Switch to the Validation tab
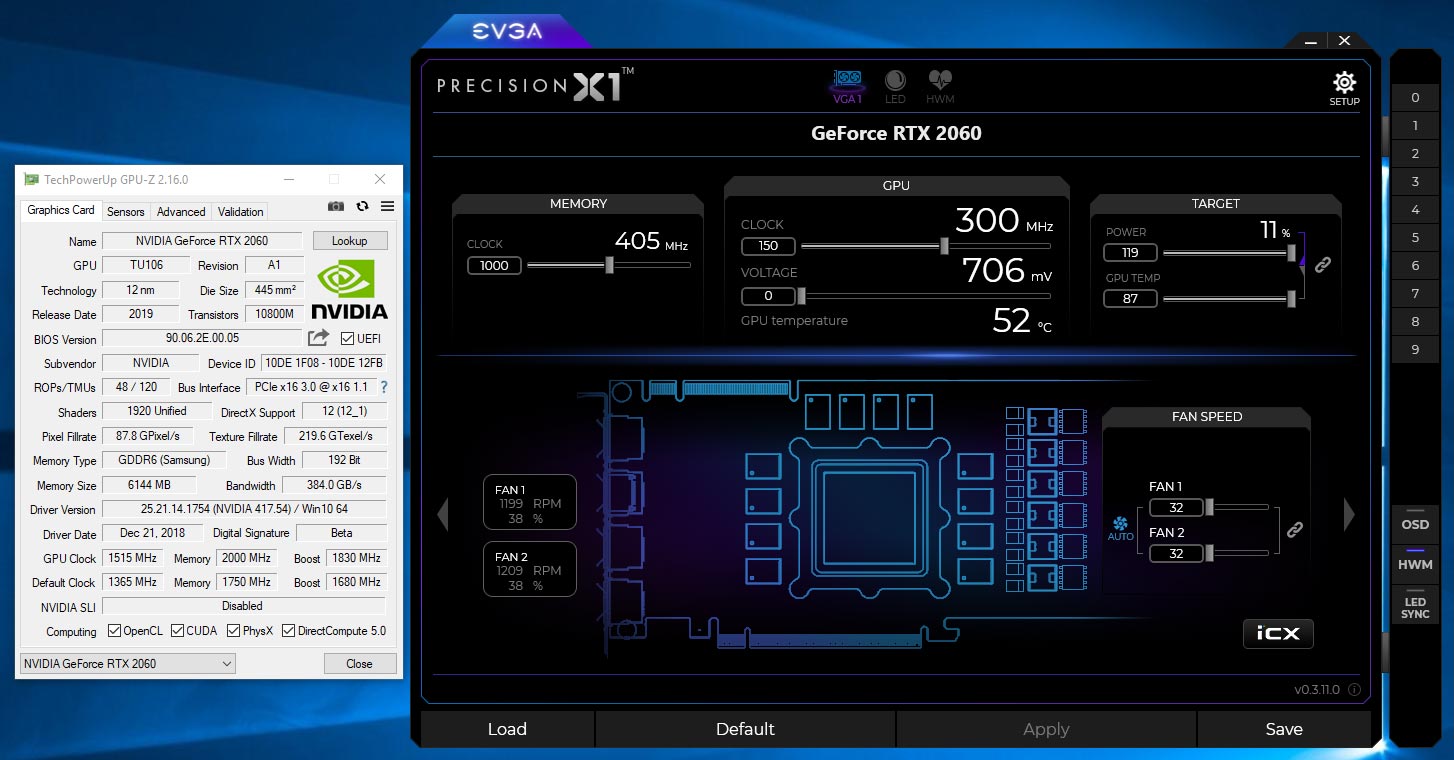The height and width of the screenshot is (760, 1454). [241, 211]
